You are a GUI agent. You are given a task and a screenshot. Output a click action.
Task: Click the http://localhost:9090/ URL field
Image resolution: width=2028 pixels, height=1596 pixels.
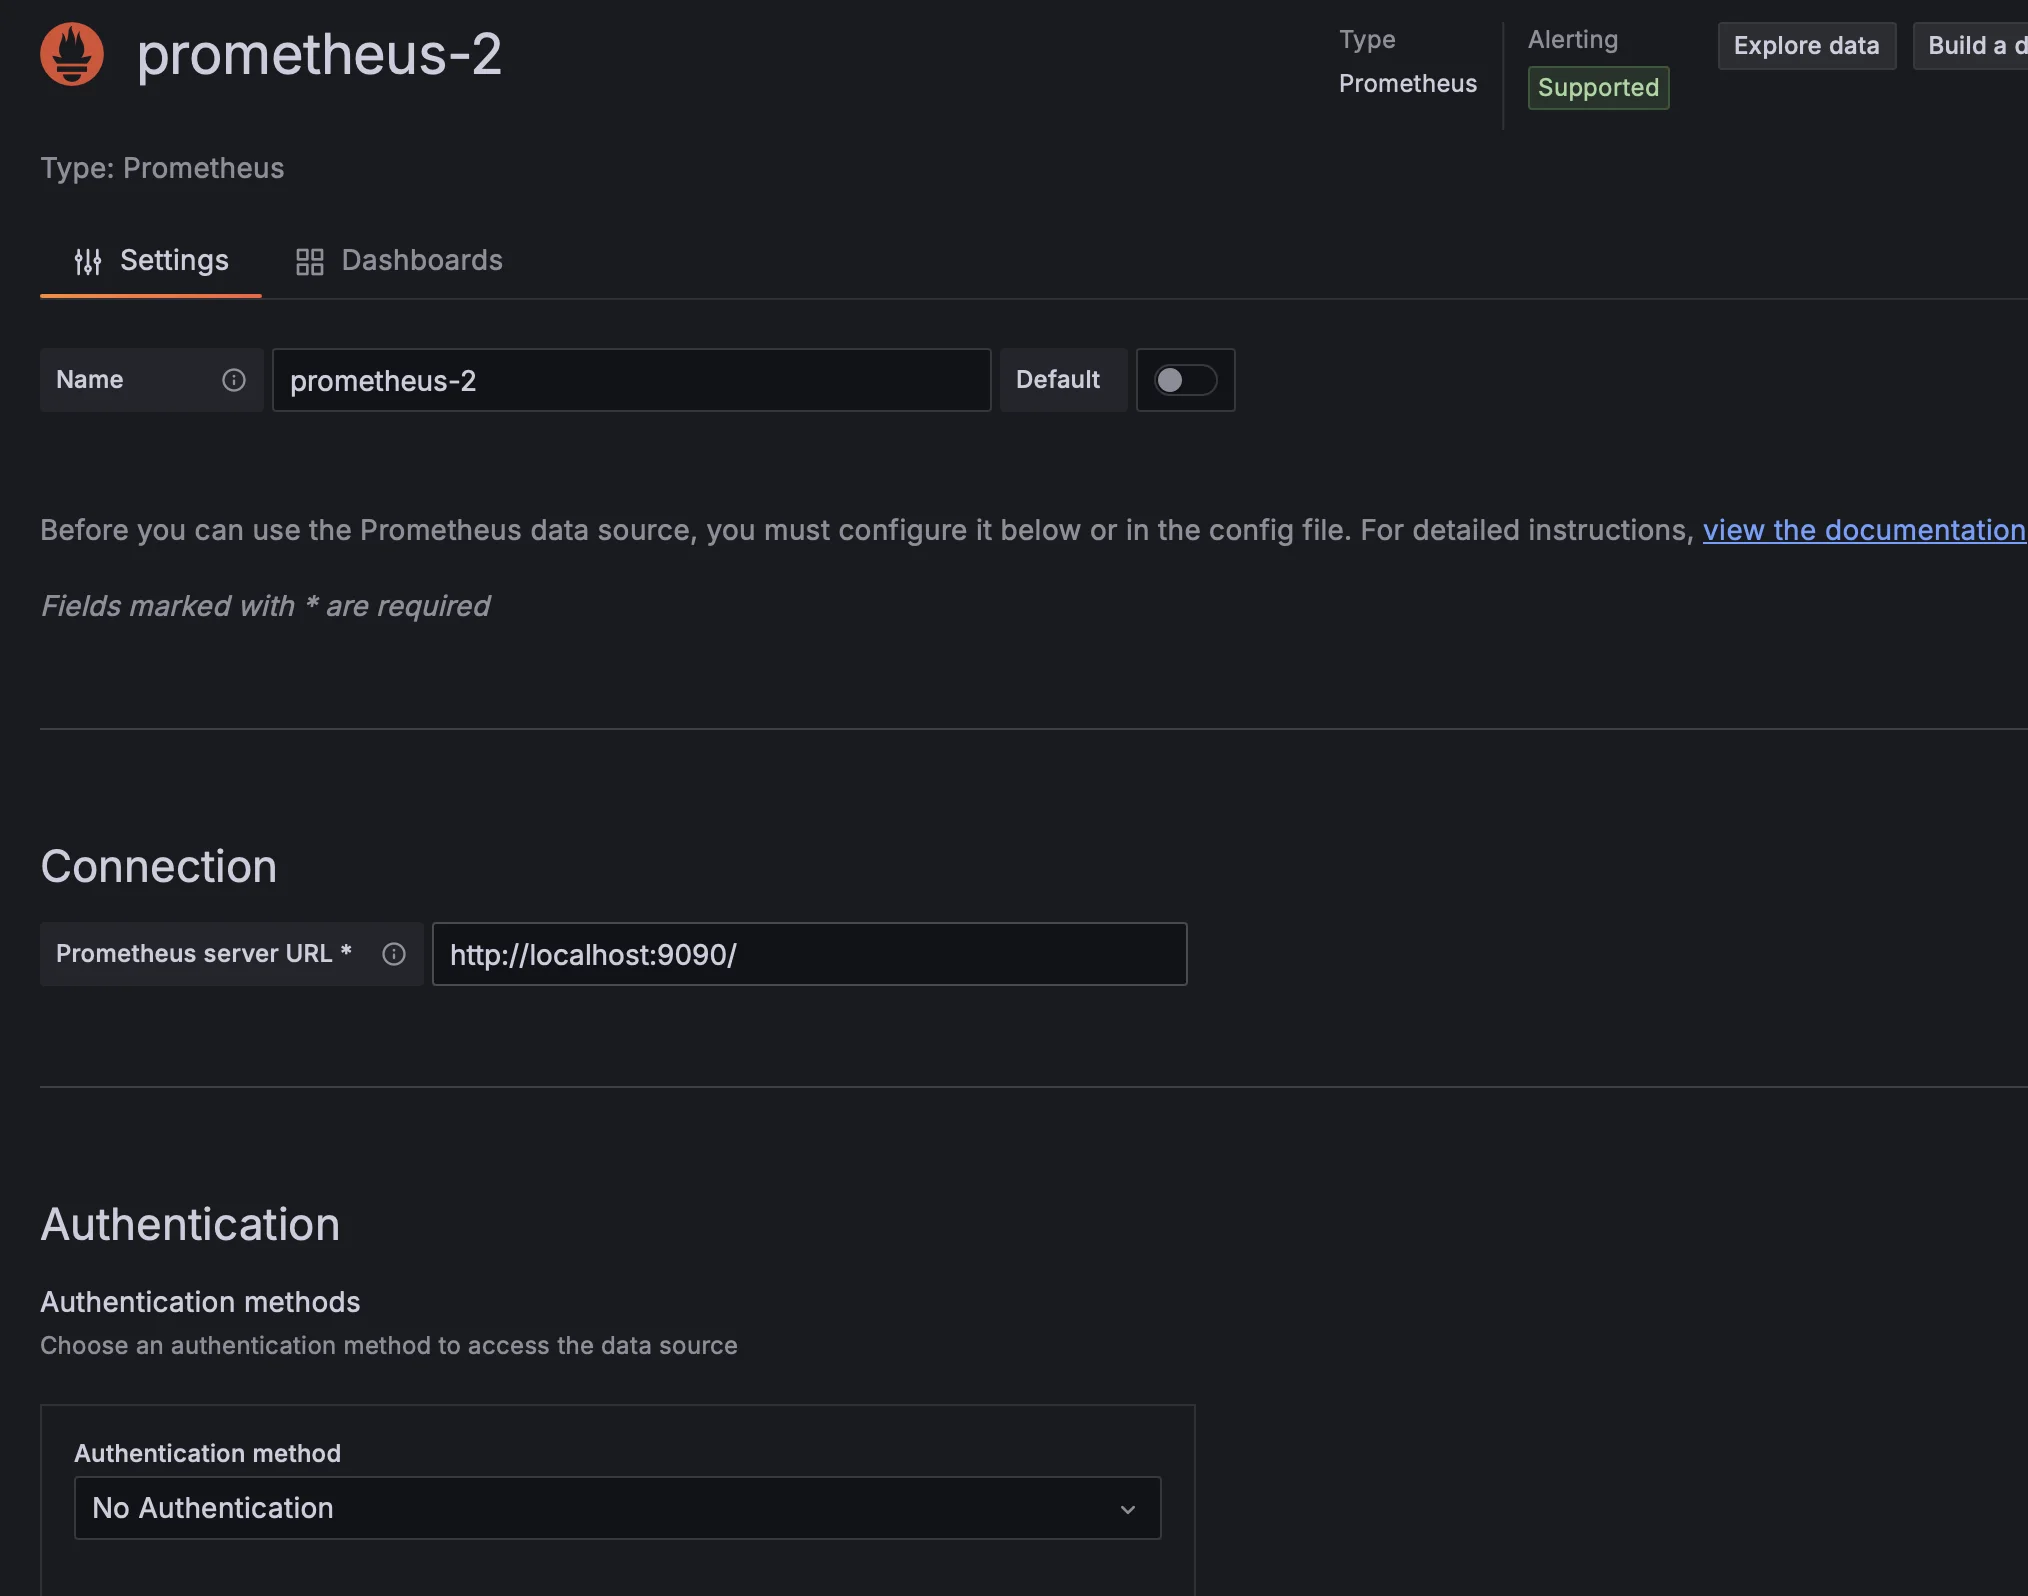coord(809,954)
